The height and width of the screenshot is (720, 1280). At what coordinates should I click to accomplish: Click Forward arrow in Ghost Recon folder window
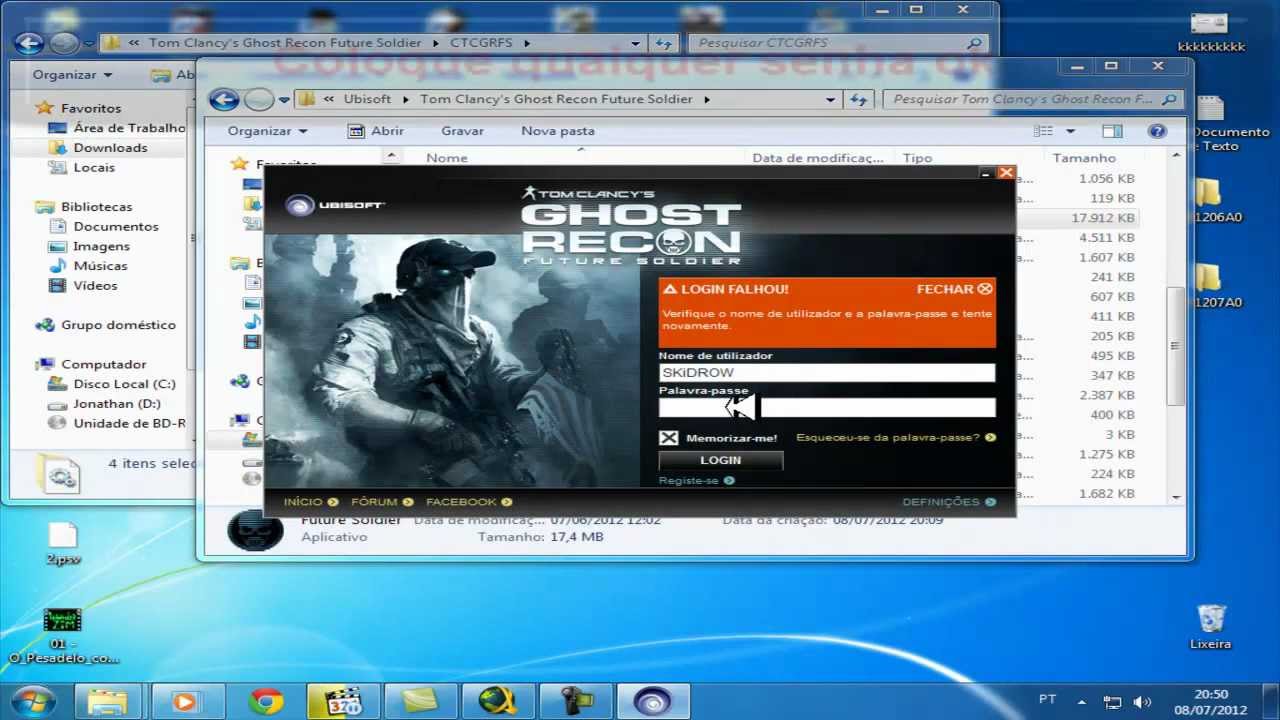259,99
